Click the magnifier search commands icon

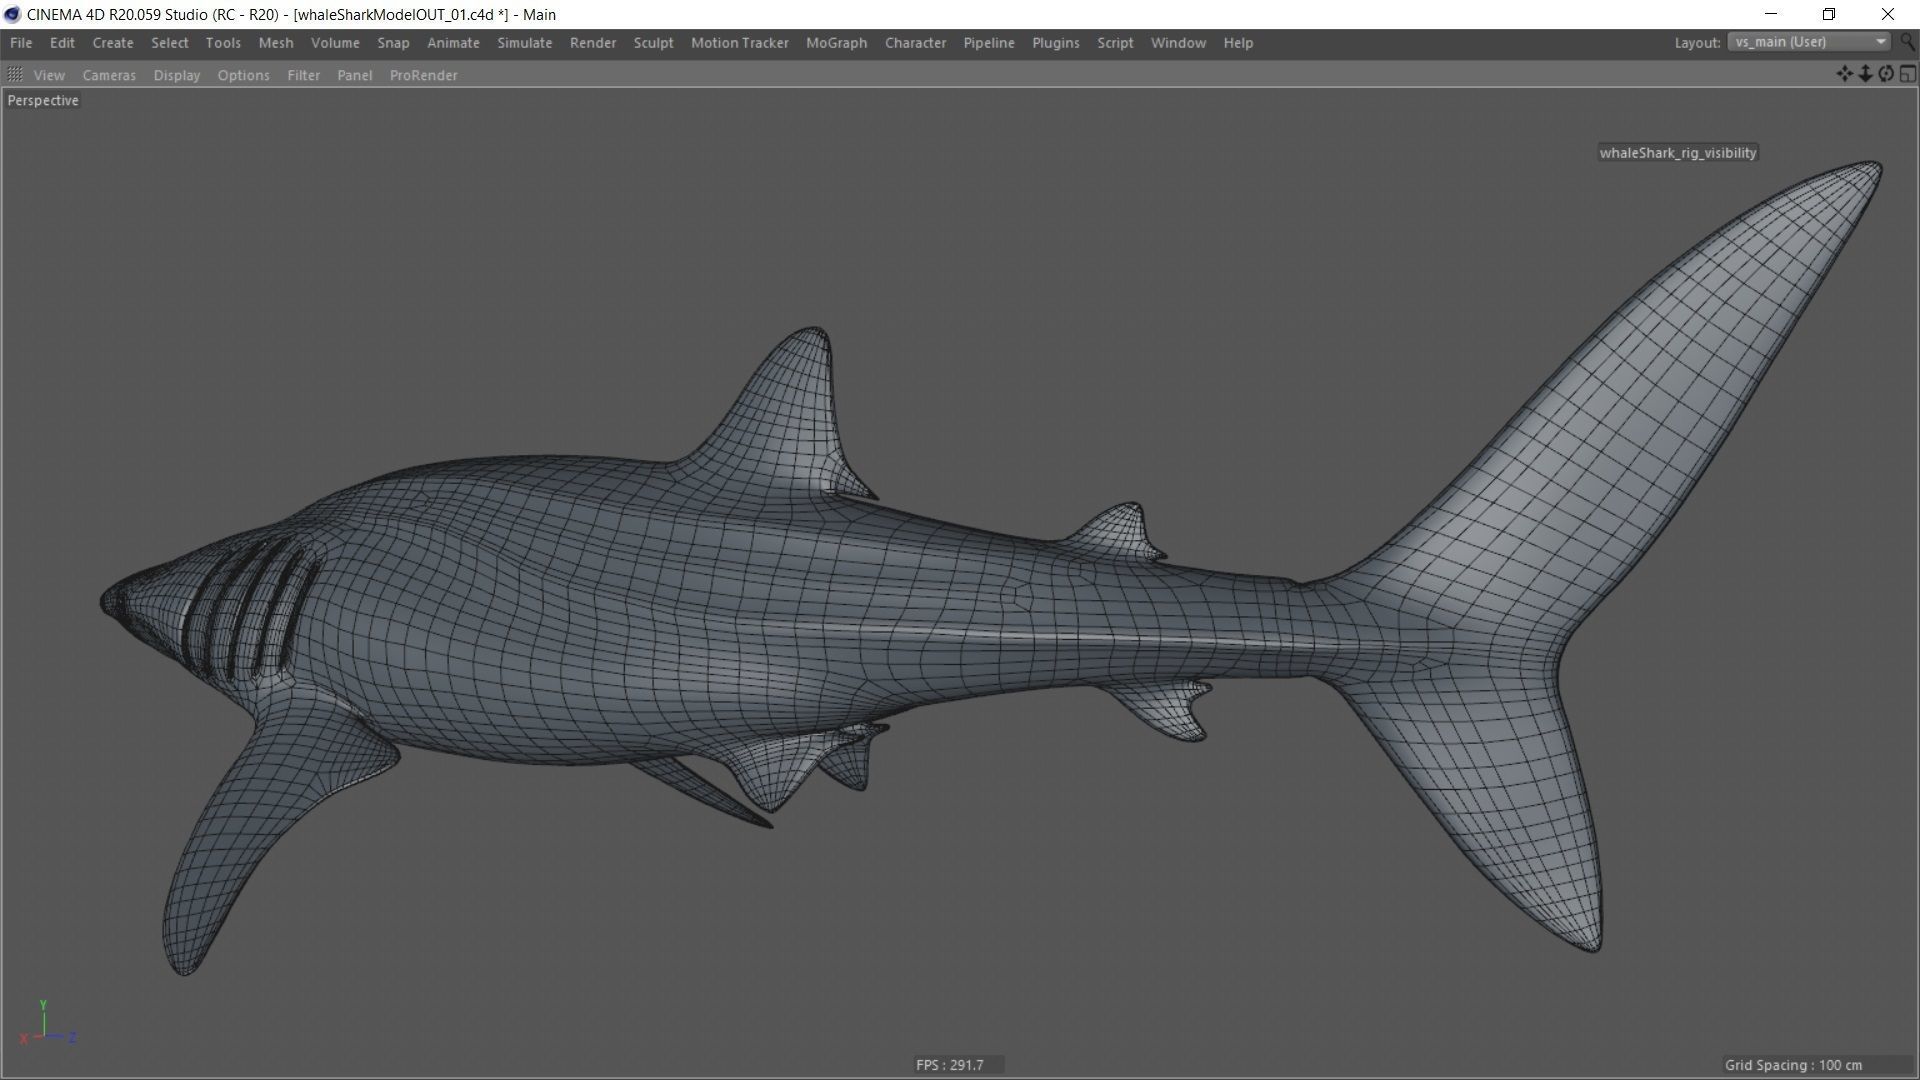coord(1908,42)
